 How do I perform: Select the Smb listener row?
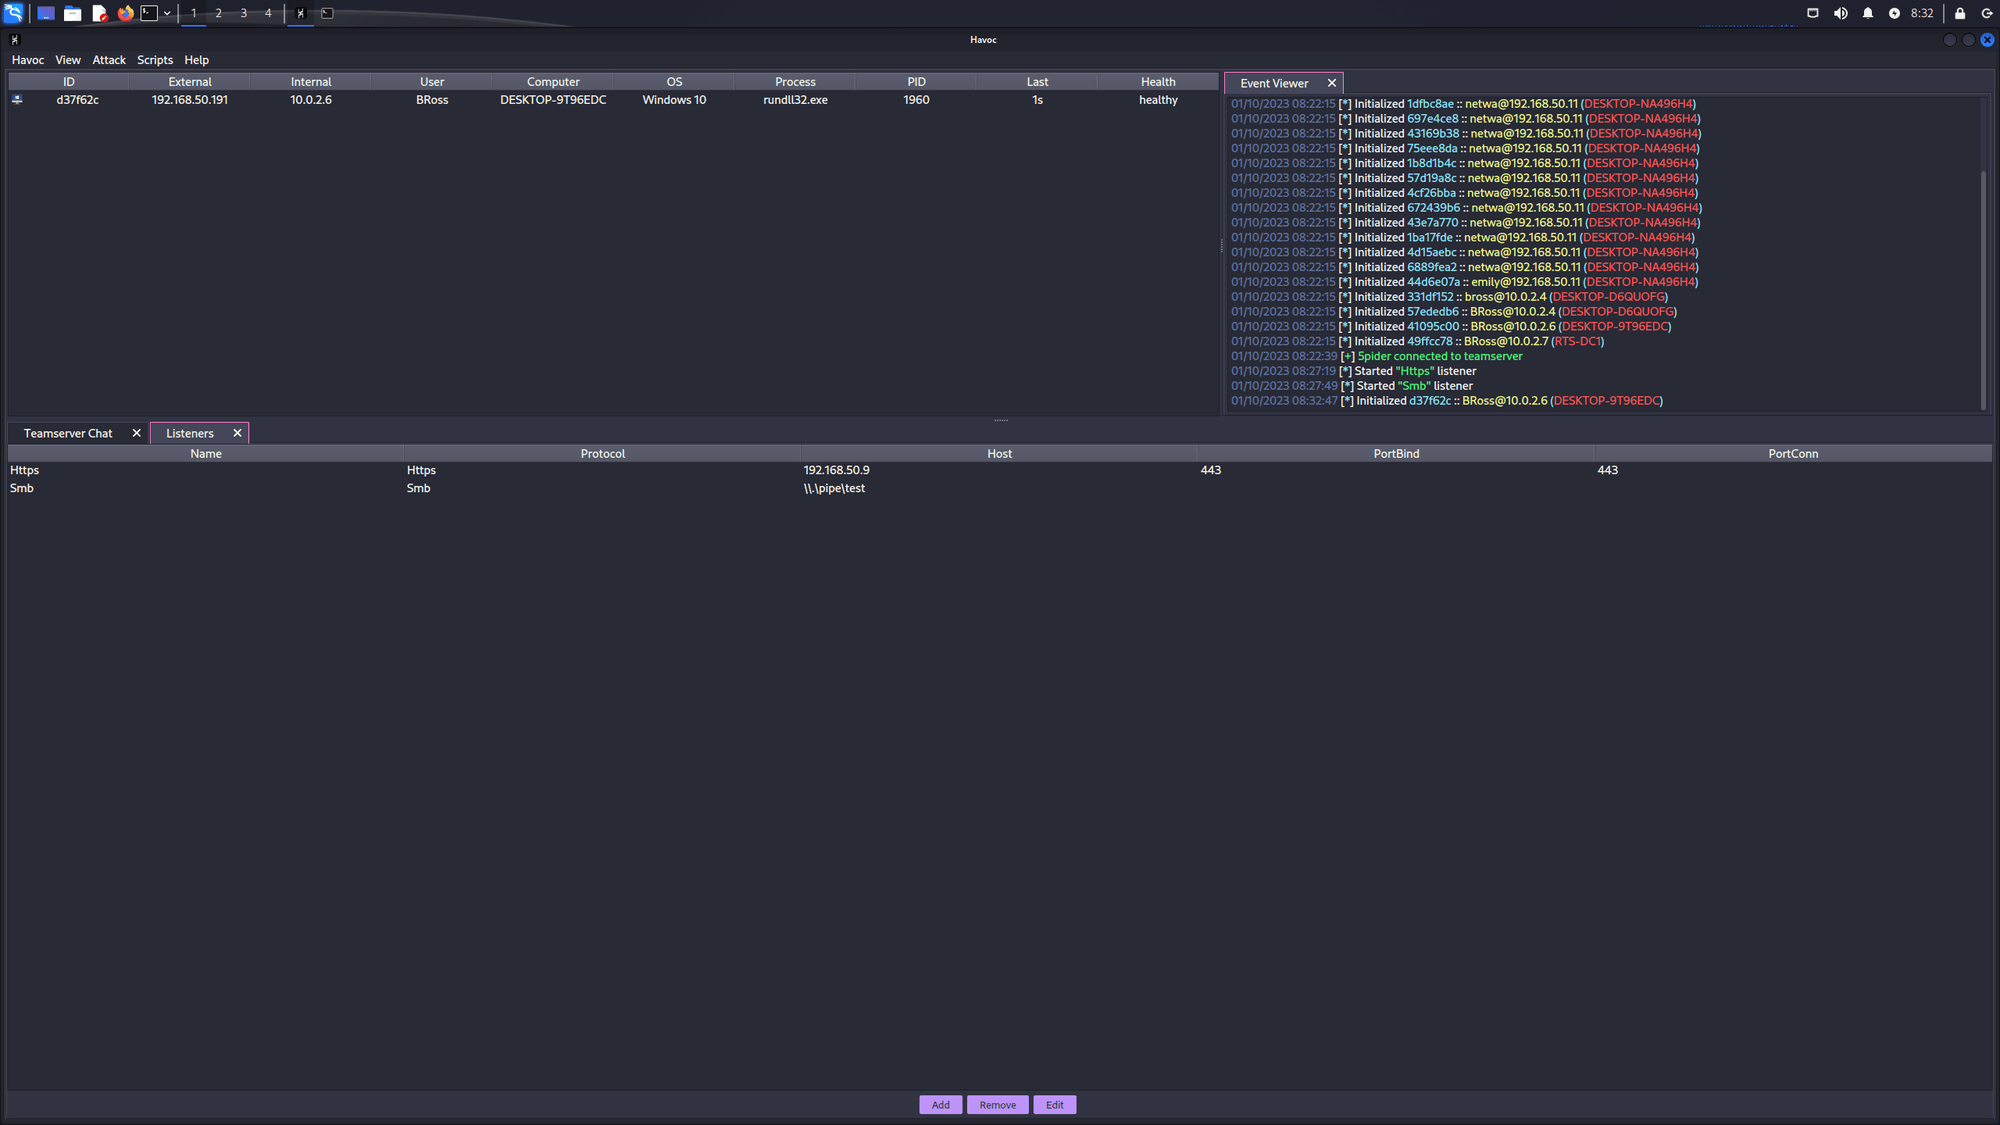[x=1000, y=488]
